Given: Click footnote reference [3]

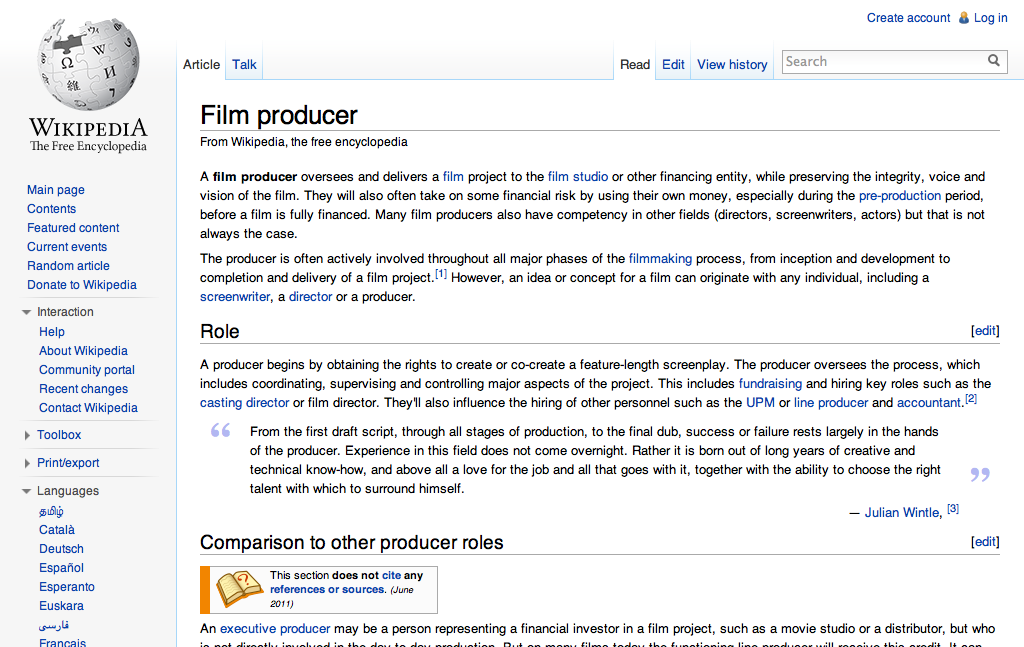Looking at the screenshot, I should pyautogui.click(x=953, y=508).
